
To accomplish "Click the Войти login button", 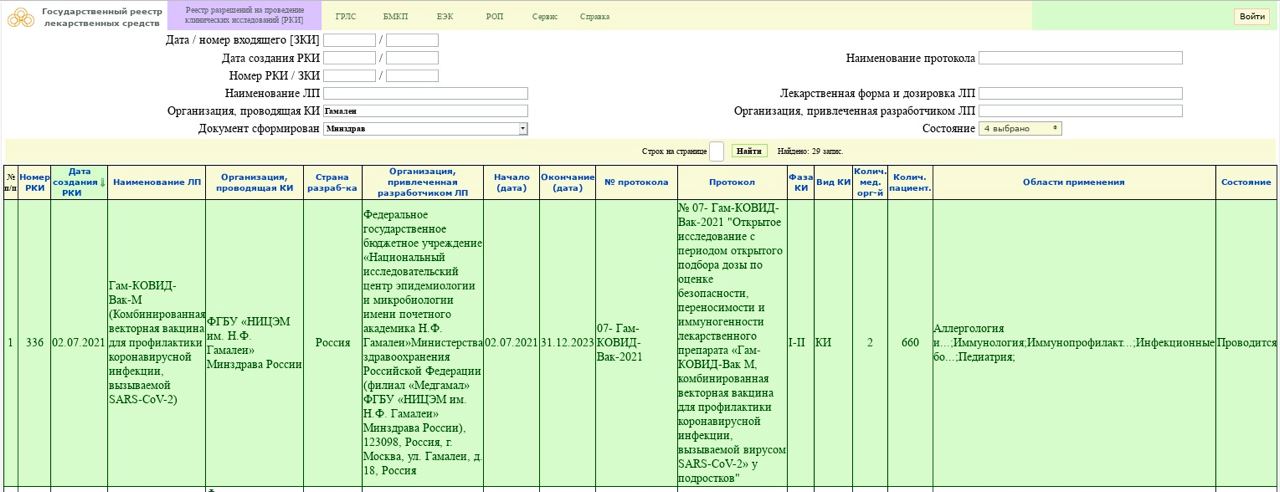I will coord(1252,16).
